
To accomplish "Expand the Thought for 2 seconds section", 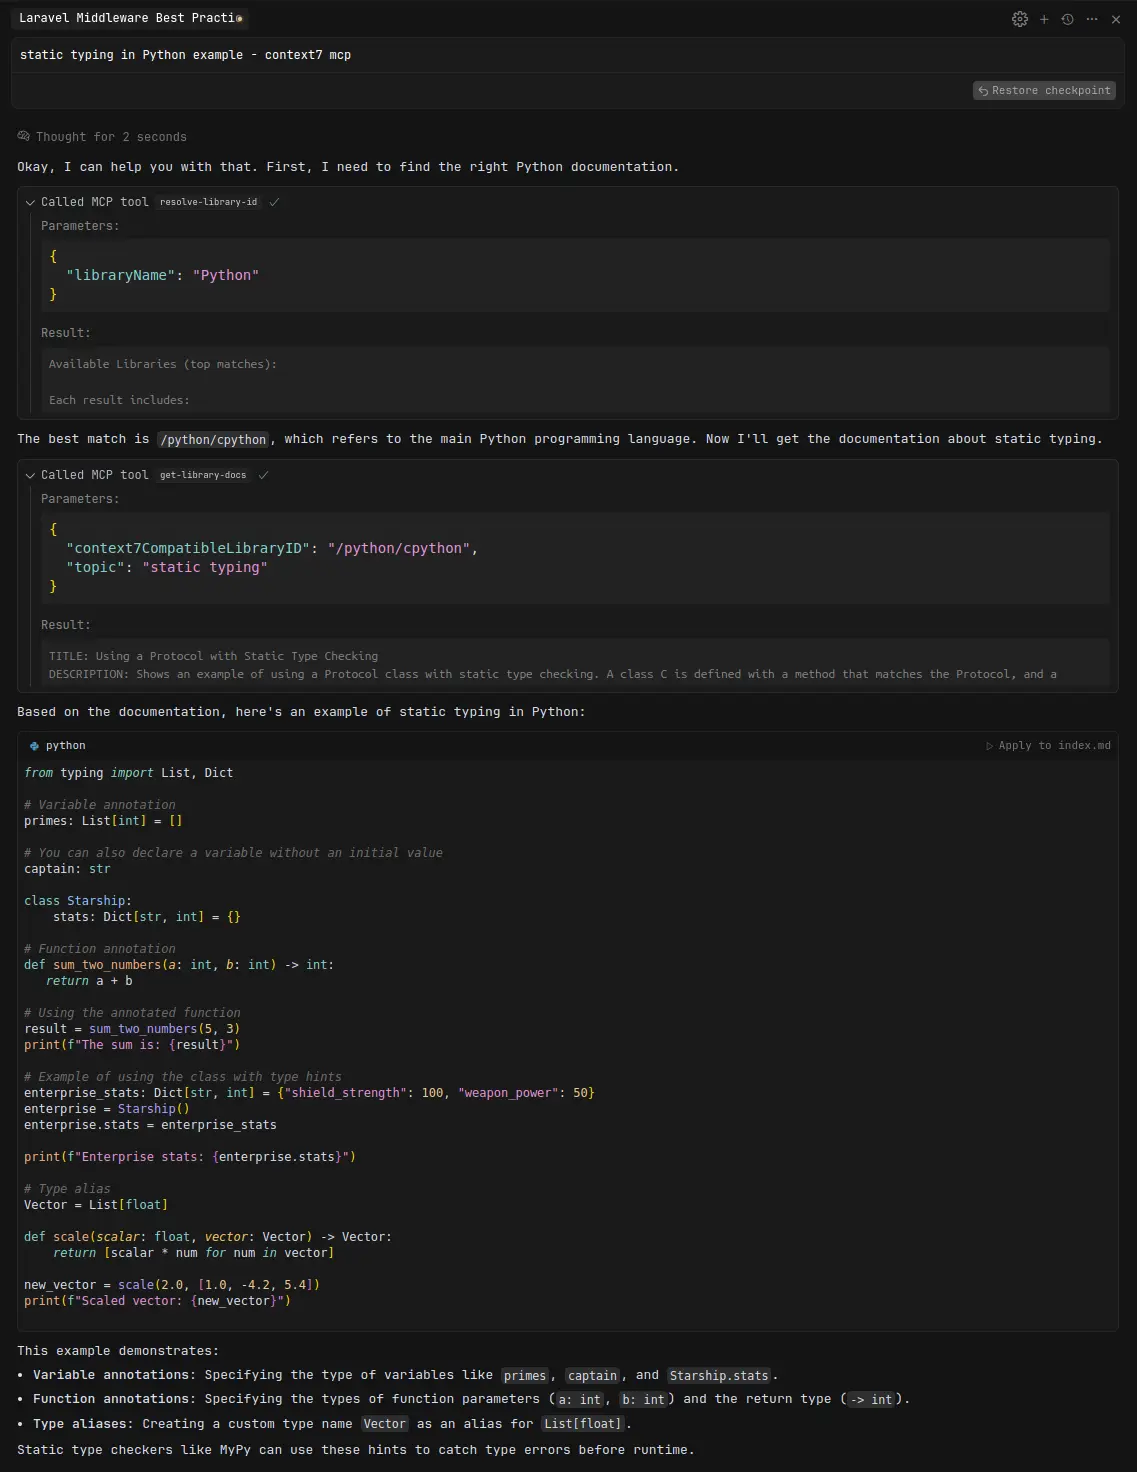I will [x=110, y=137].
